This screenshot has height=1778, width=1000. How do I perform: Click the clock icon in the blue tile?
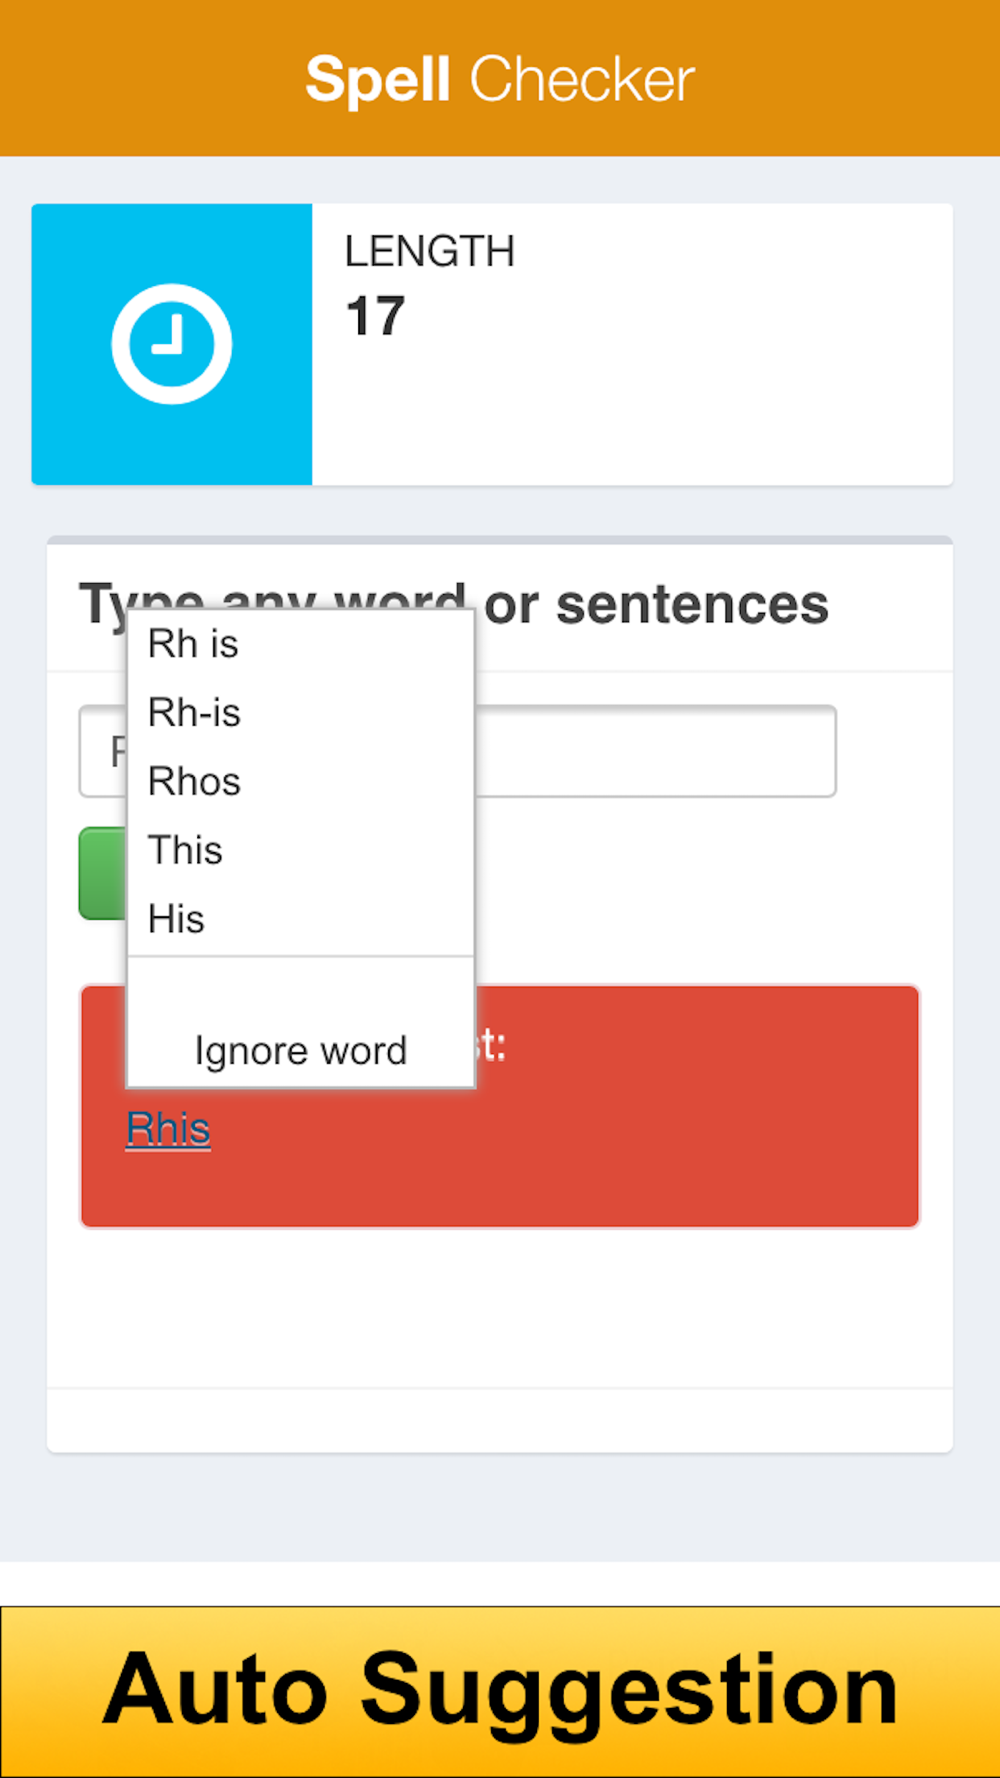[171, 344]
